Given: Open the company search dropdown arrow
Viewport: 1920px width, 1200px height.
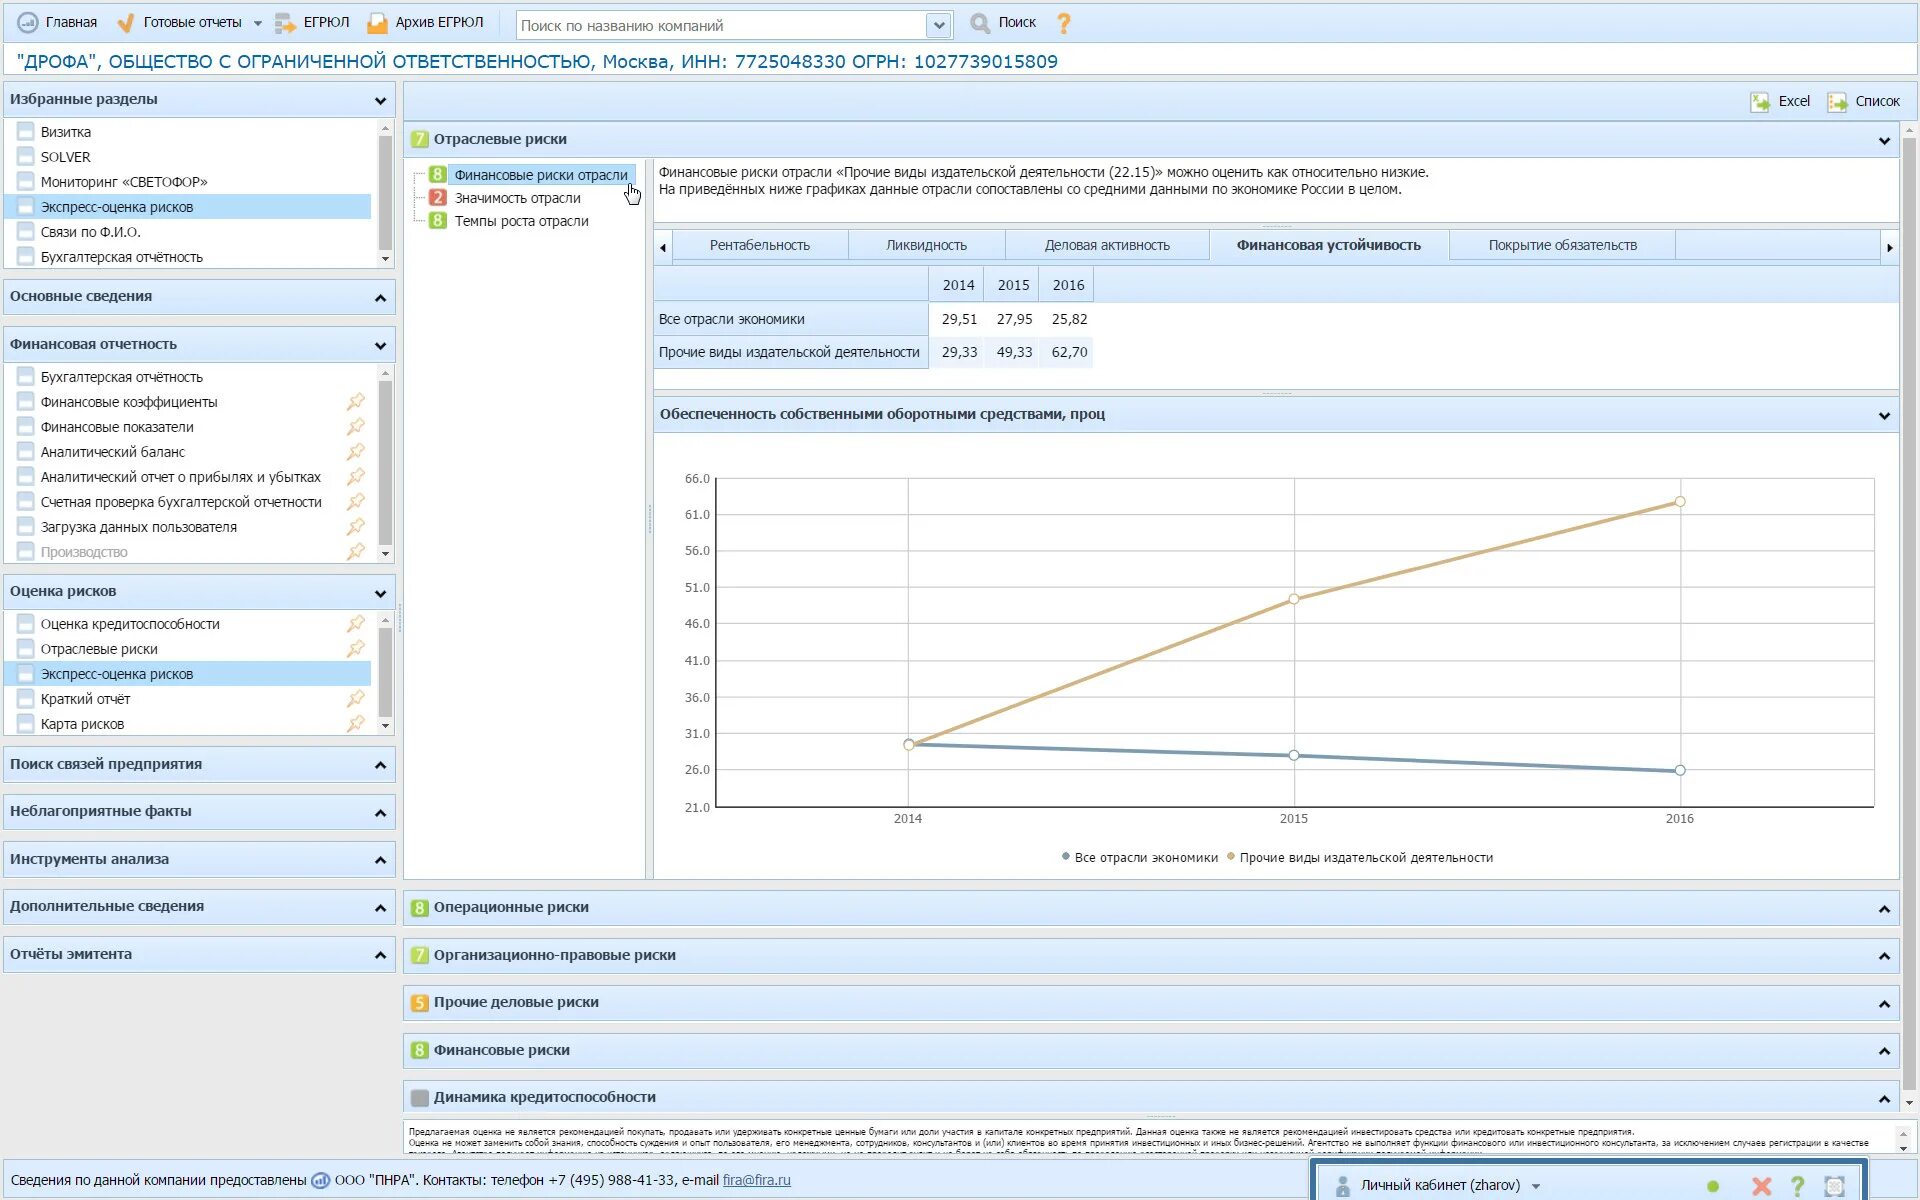Looking at the screenshot, I should pos(938,25).
